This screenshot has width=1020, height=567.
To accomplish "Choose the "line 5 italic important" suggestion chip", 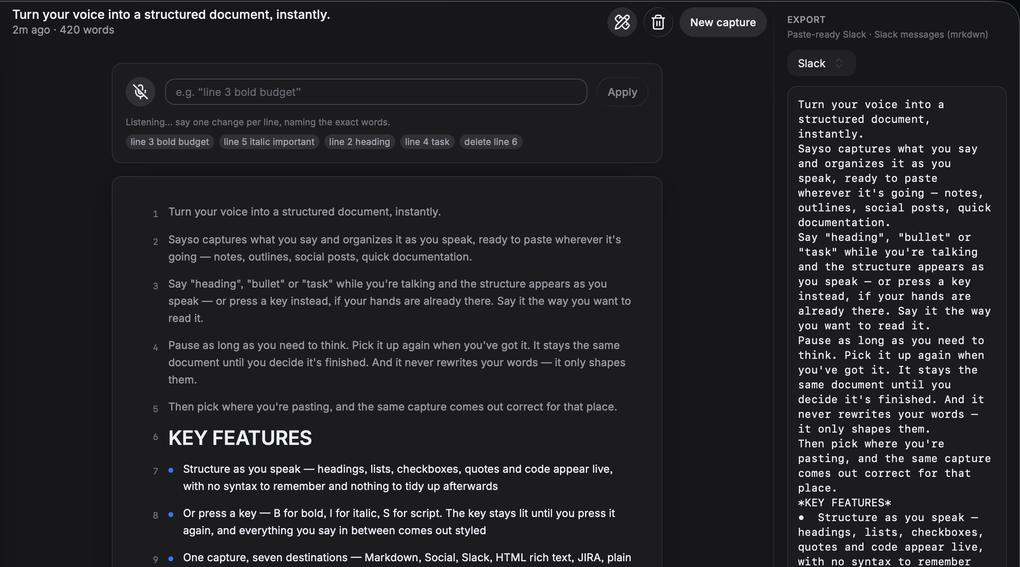I will 269,142.
